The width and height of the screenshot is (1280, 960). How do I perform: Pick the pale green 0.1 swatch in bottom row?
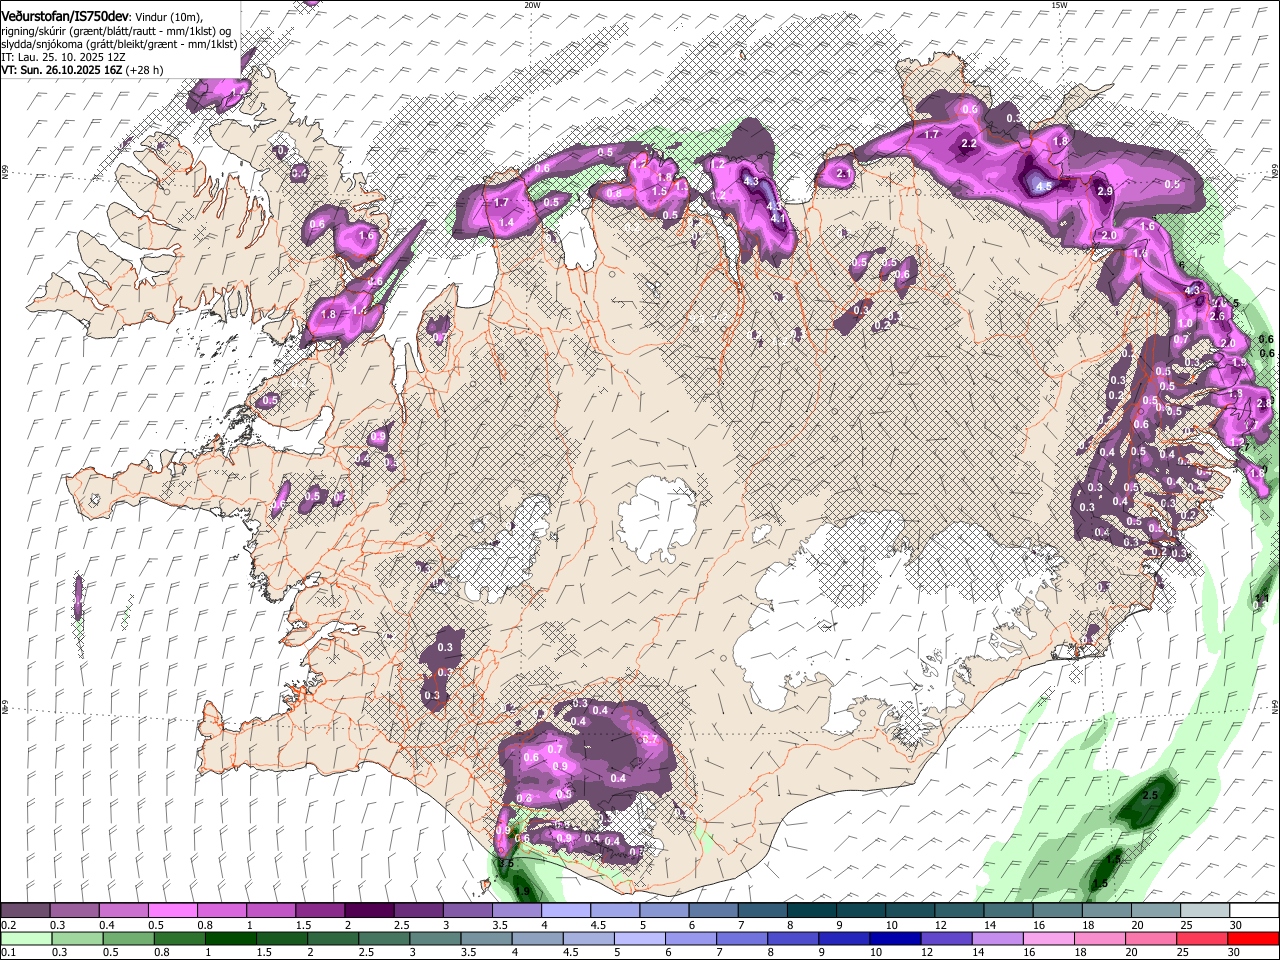pos(25,938)
